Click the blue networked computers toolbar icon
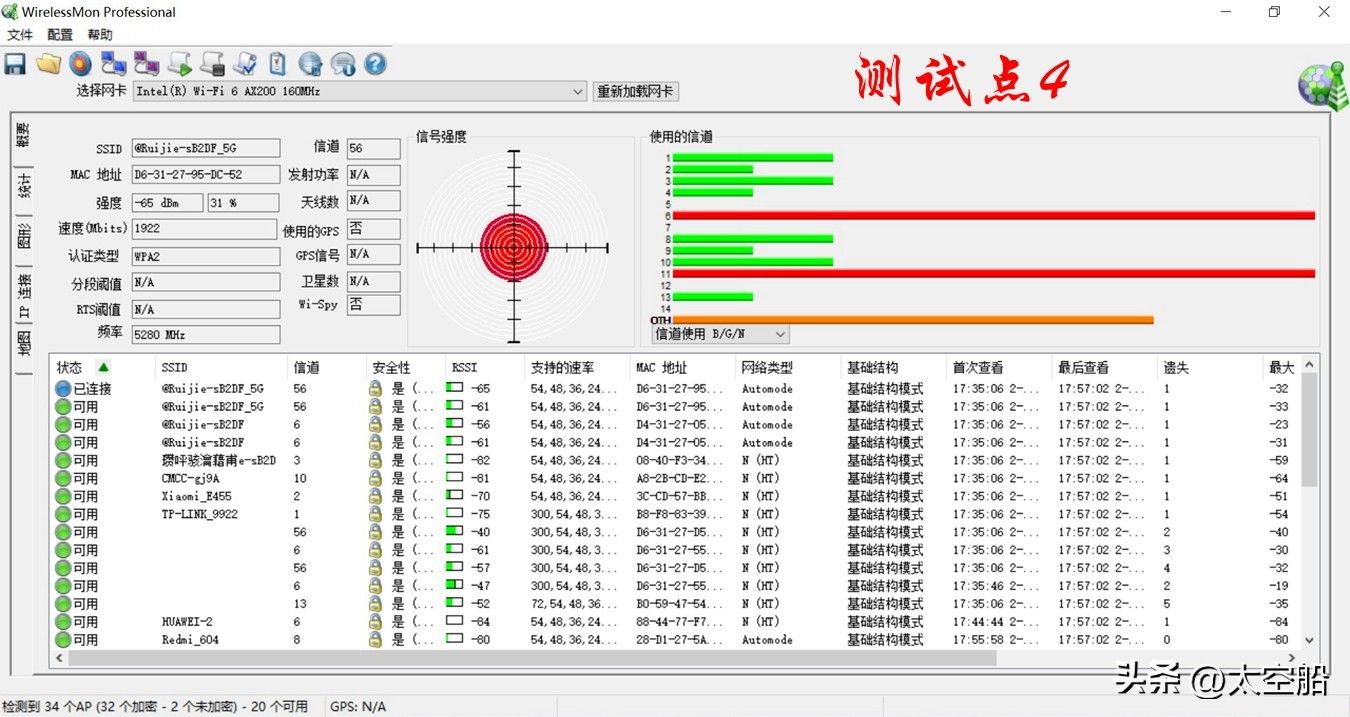This screenshot has width=1350, height=717. pyautogui.click(x=114, y=65)
